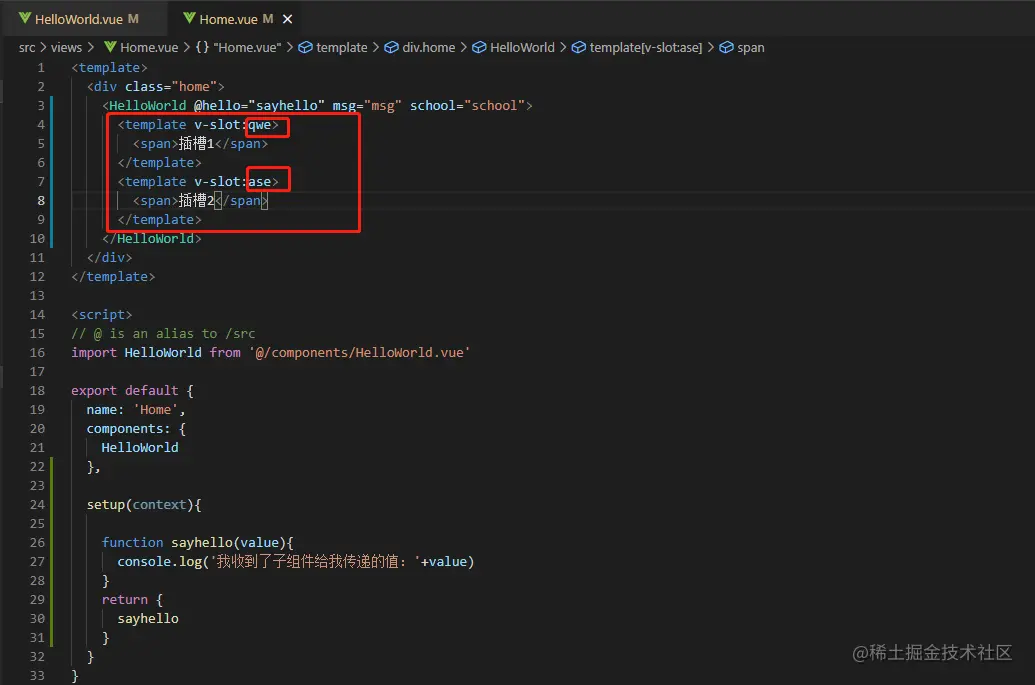This screenshot has width=1035, height=685.
Task: Click line number 8 in gutter
Action: 41,201
